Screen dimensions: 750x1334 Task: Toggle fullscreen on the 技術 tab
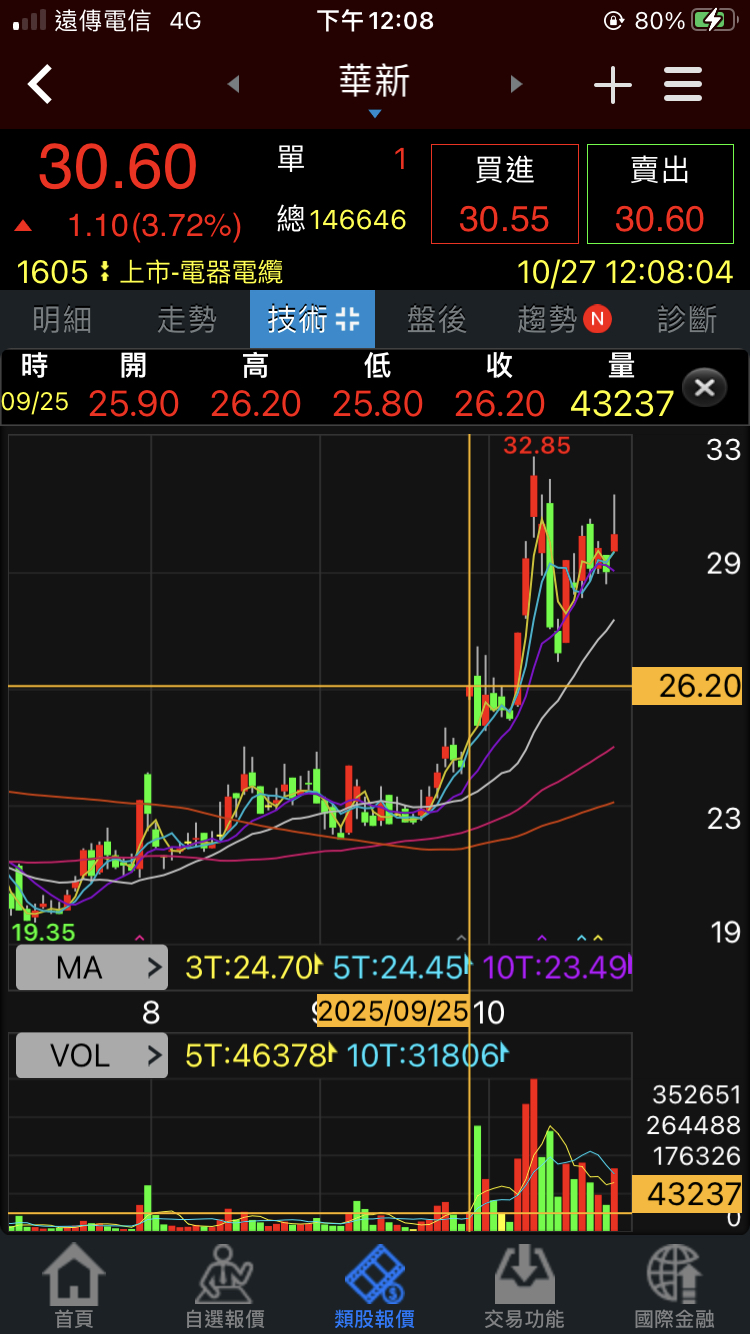click(x=347, y=319)
